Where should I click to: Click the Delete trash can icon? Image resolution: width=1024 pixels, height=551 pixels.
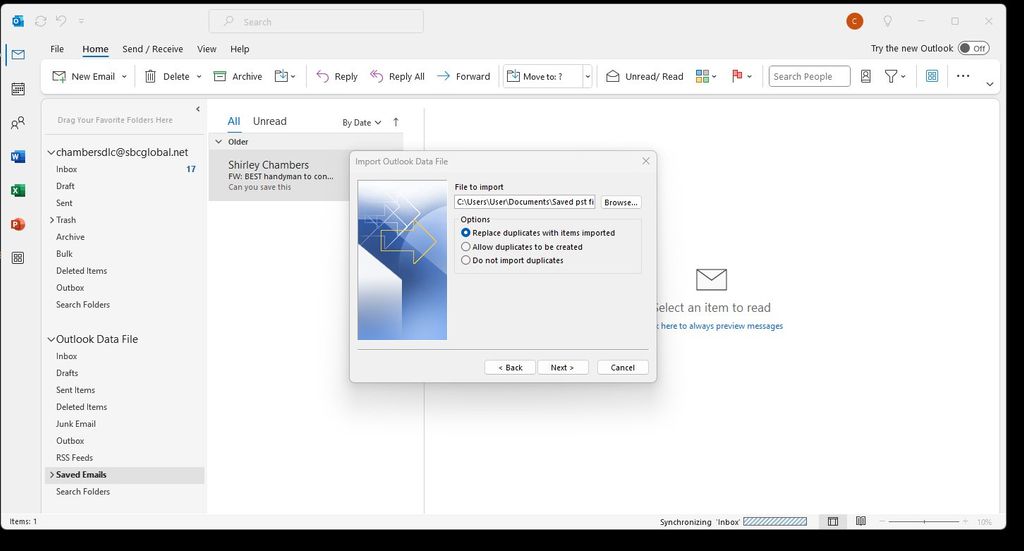[x=150, y=76]
